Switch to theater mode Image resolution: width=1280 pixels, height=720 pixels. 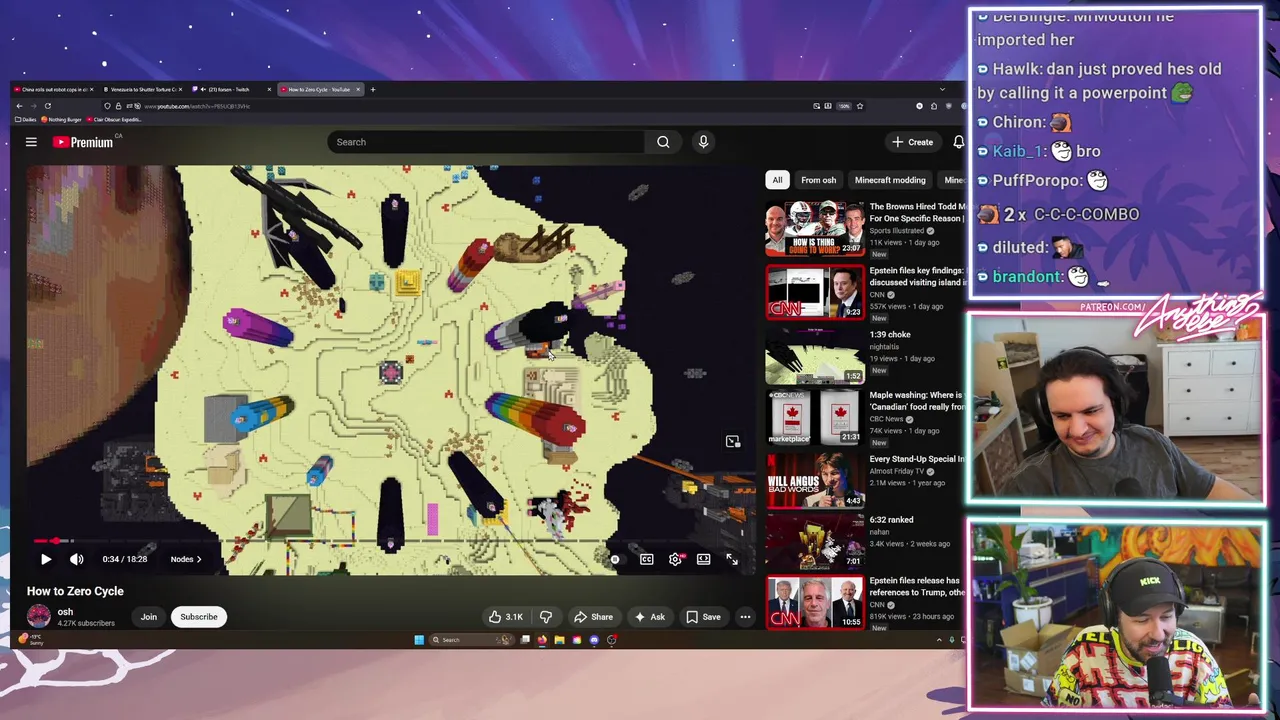tap(704, 559)
